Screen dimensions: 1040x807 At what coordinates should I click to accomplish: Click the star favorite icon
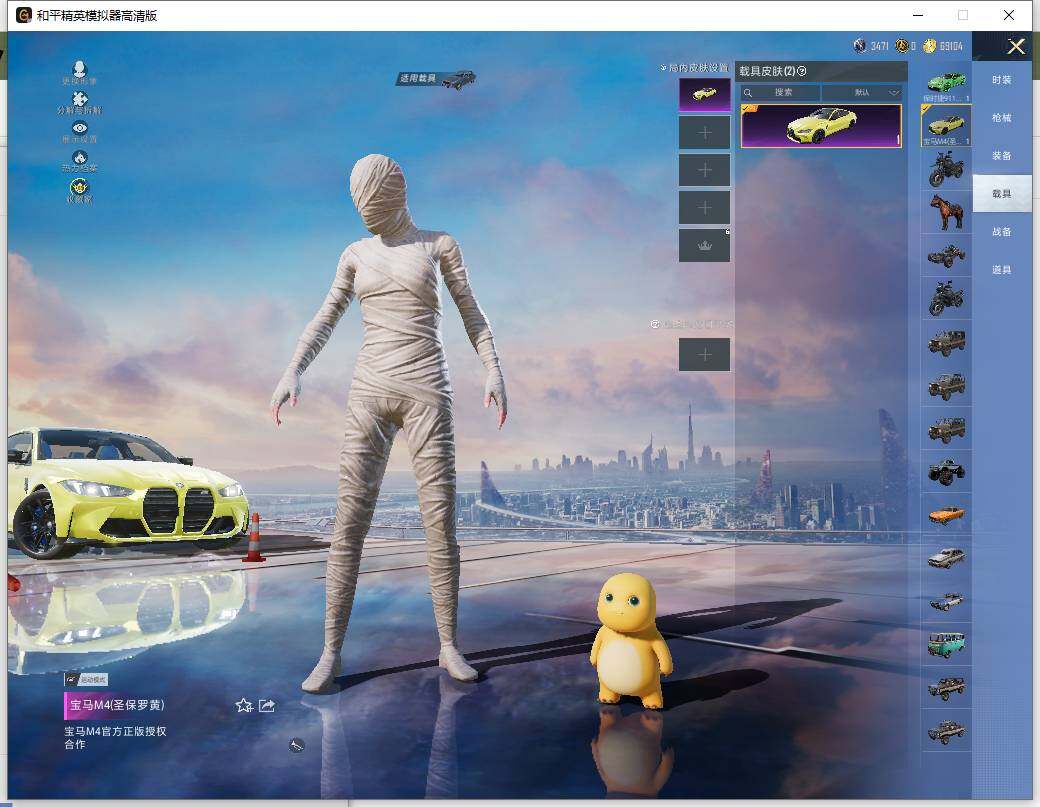(x=243, y=705)
